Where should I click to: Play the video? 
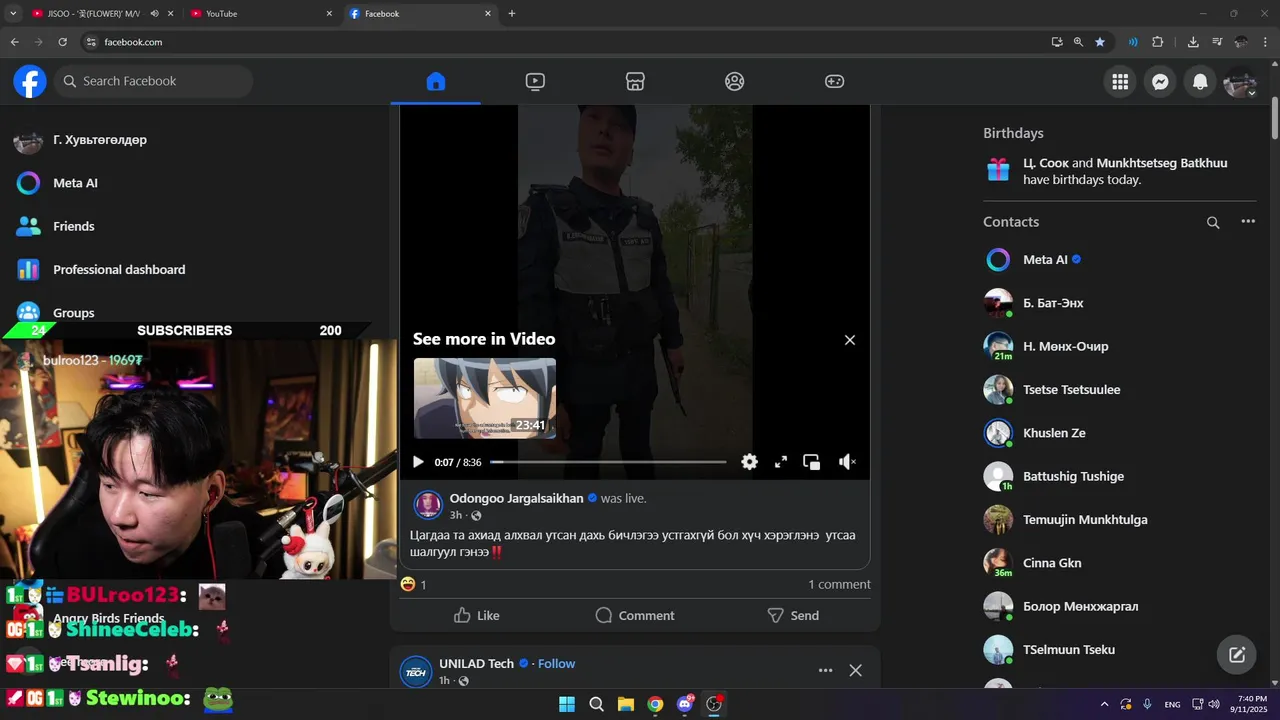[418, 462]
